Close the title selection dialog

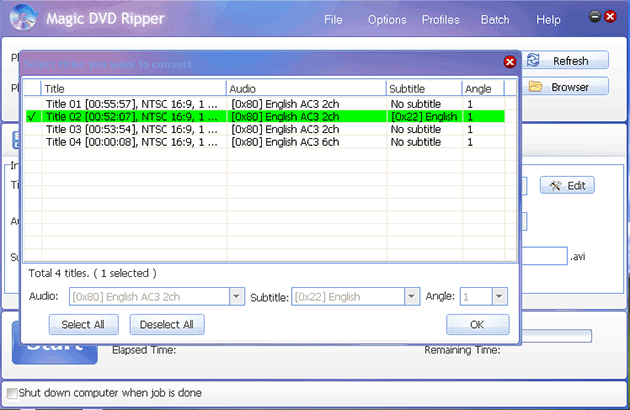tap(510, 62)
